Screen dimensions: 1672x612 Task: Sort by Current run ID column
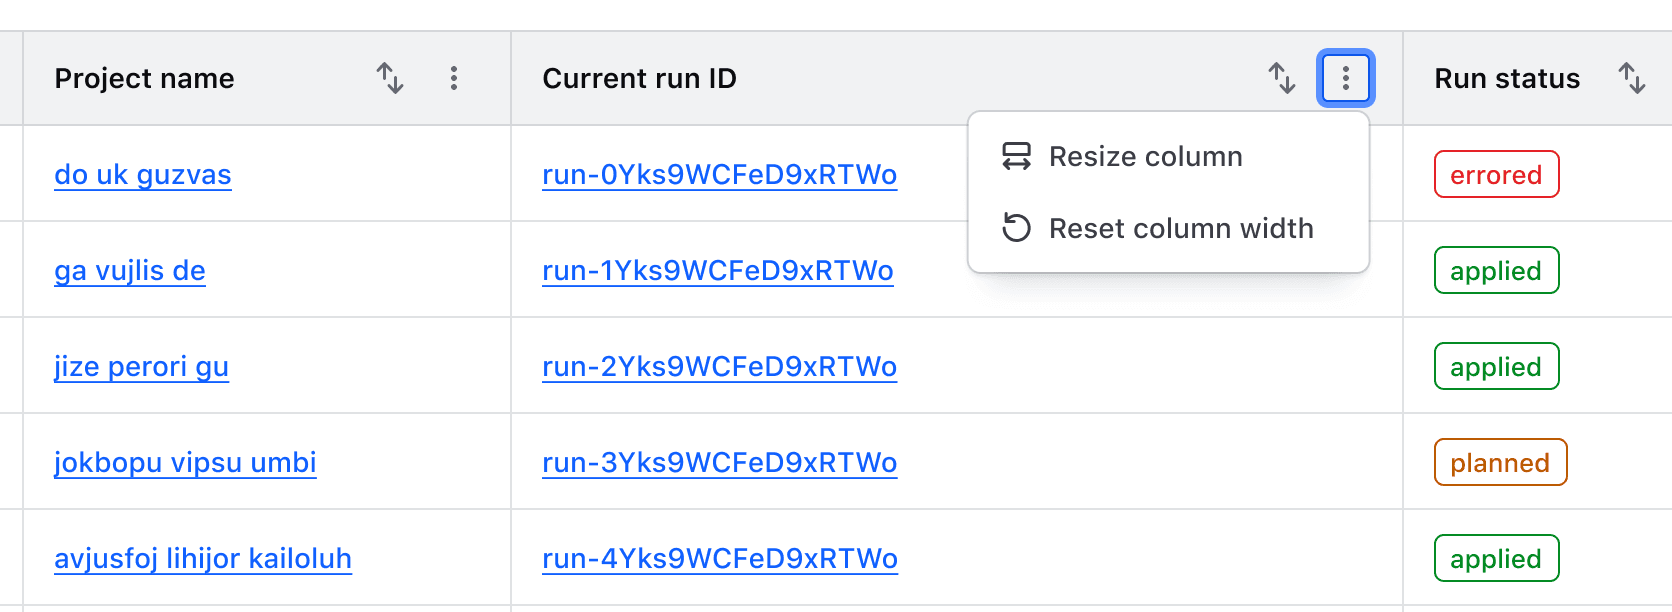[x=1282, y=78]
